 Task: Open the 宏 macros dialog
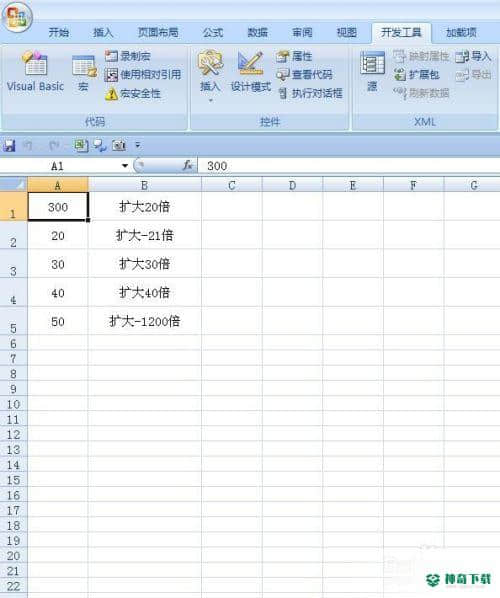84,73
